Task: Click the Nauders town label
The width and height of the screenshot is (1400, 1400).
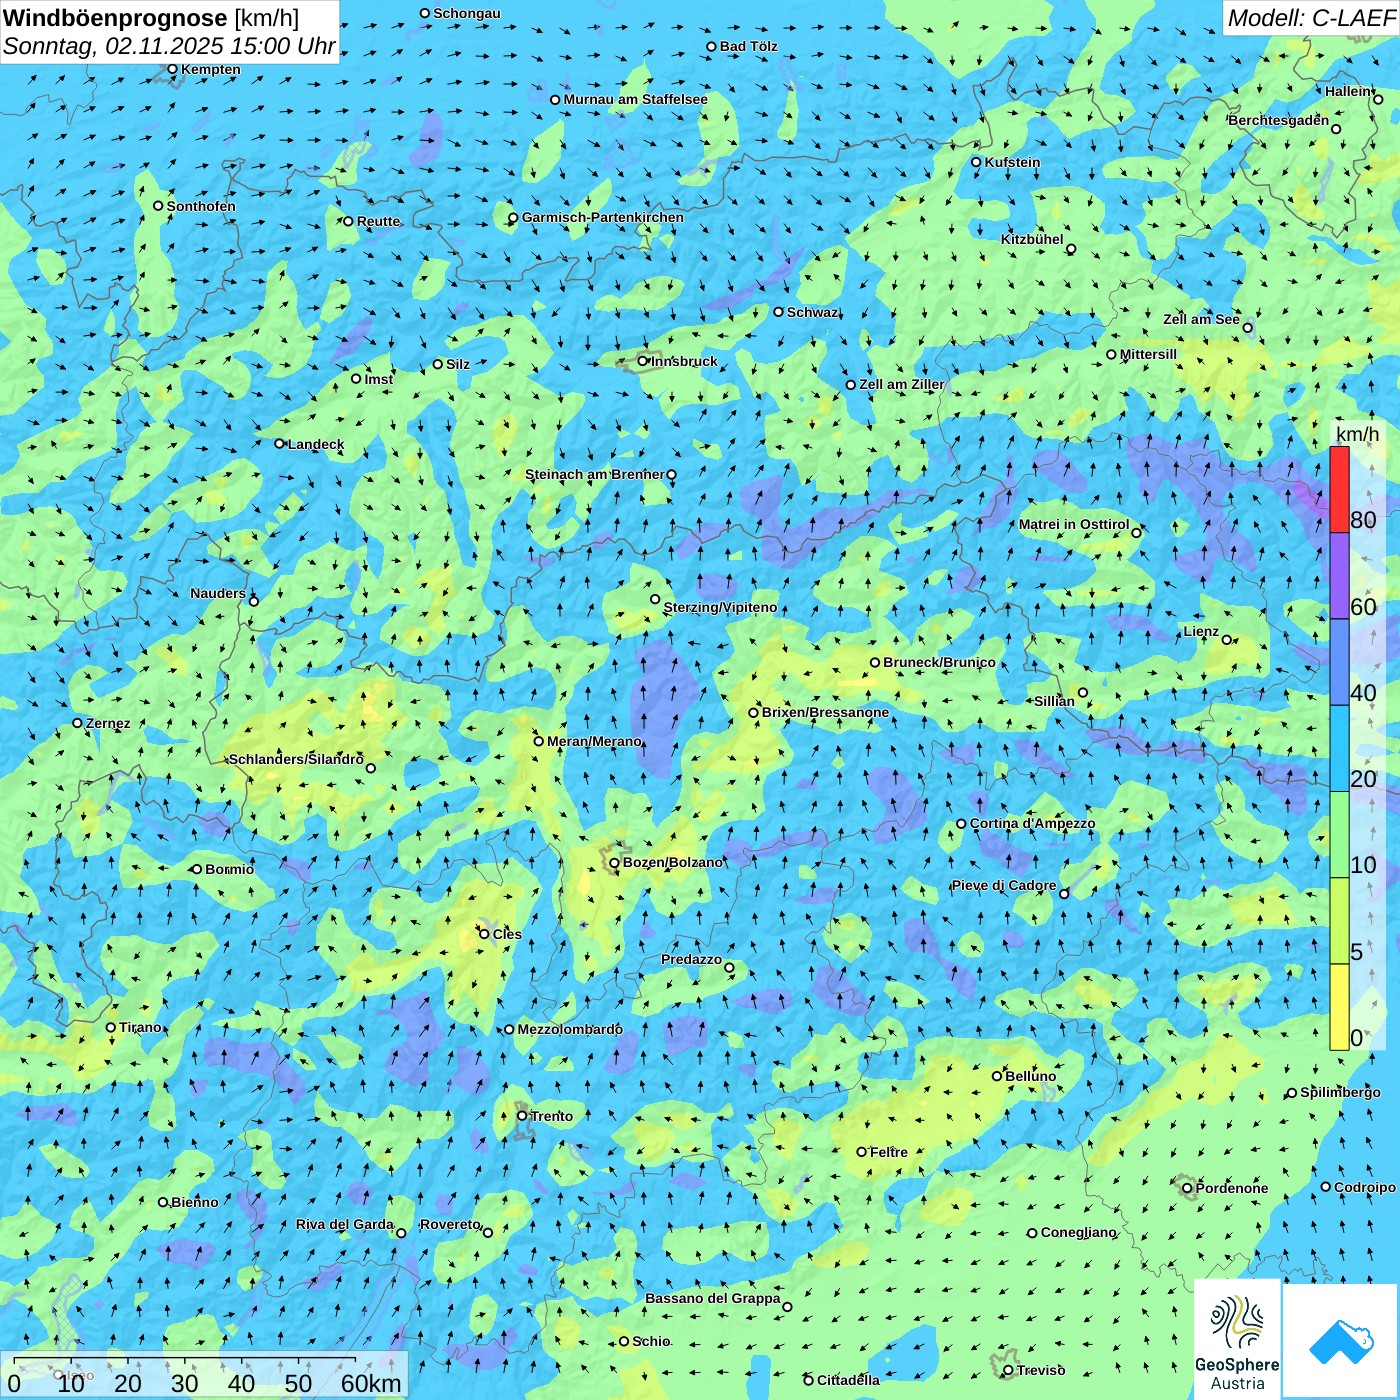Action: pyautogui.click(x=218, y=593)
